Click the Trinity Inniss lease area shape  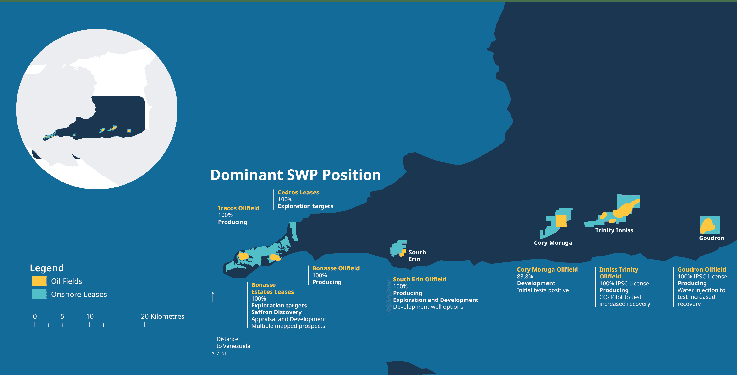point(613,211)
